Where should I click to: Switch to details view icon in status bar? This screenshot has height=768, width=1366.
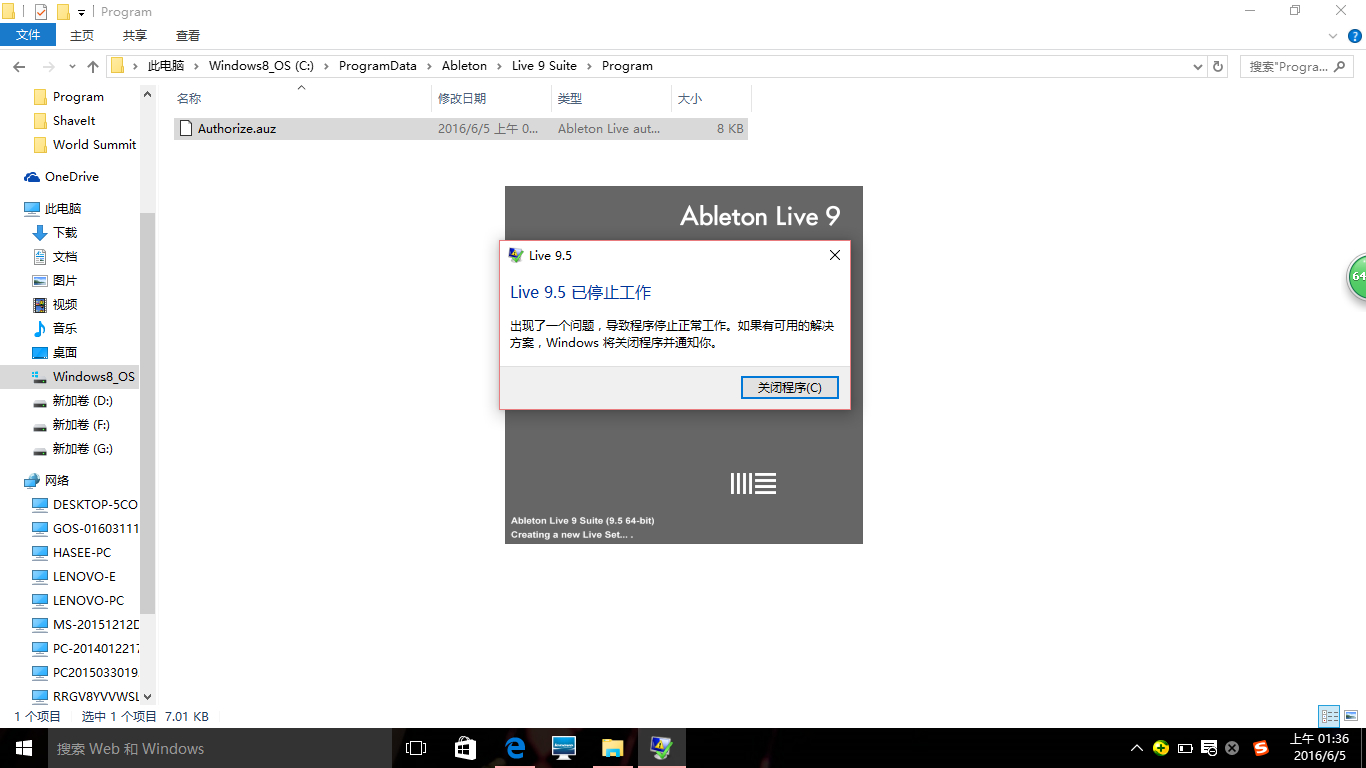click(1329, 716)
